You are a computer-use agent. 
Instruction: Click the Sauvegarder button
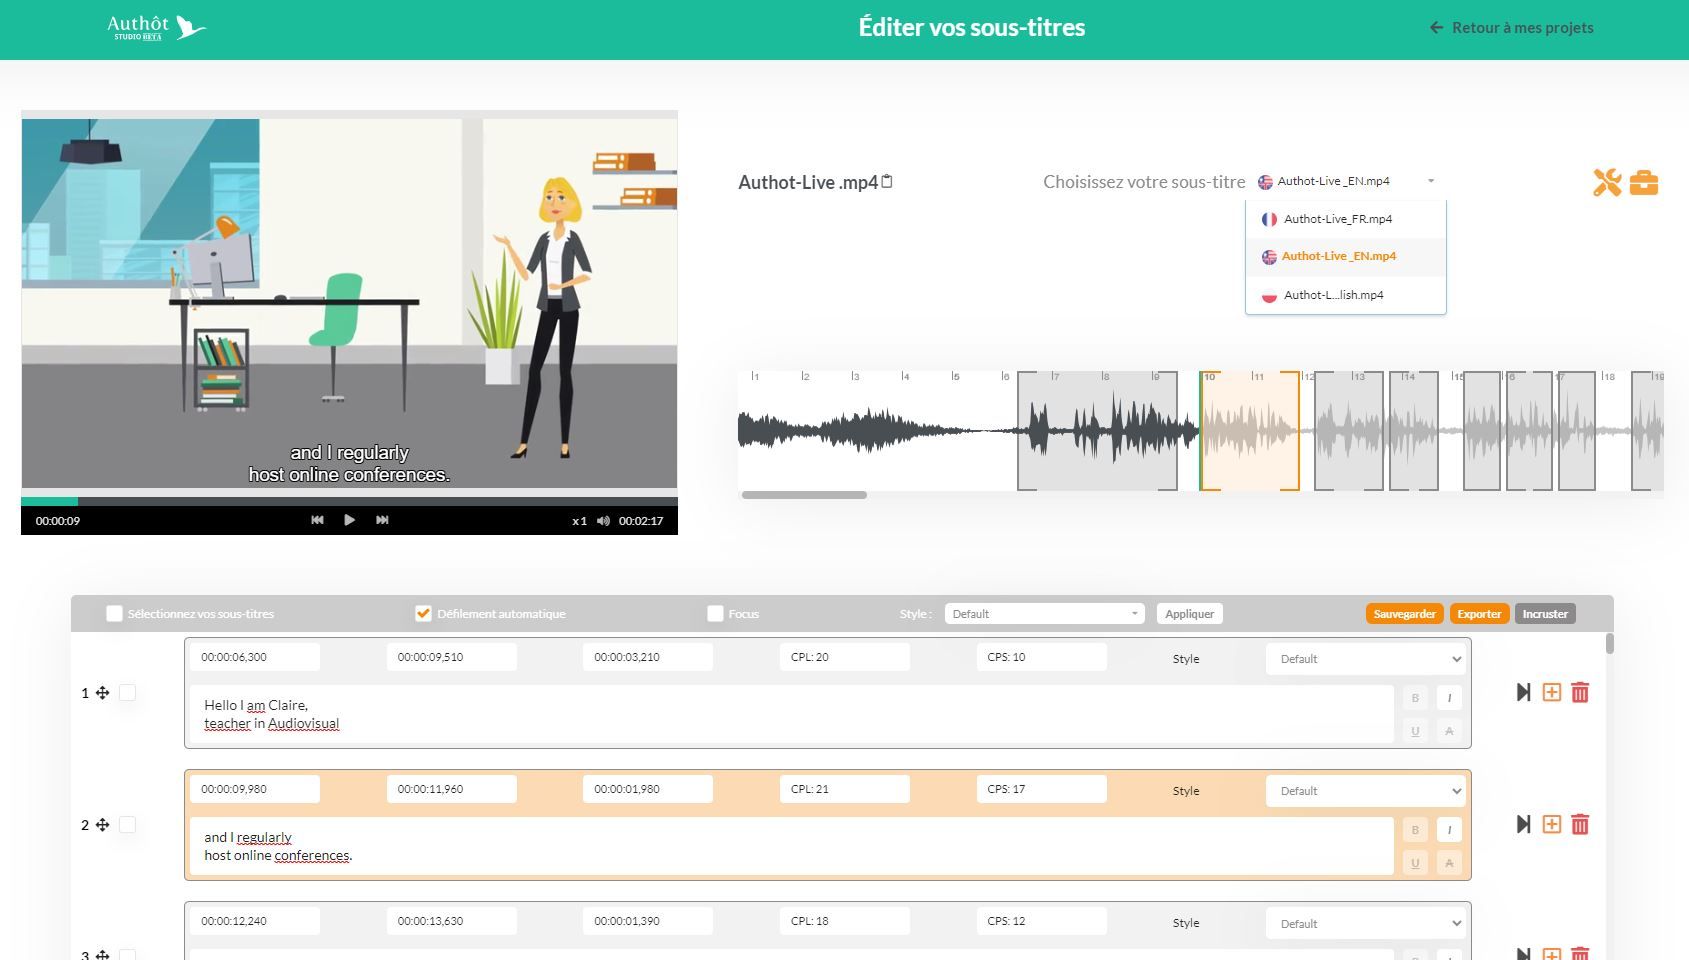[1404, 614]
